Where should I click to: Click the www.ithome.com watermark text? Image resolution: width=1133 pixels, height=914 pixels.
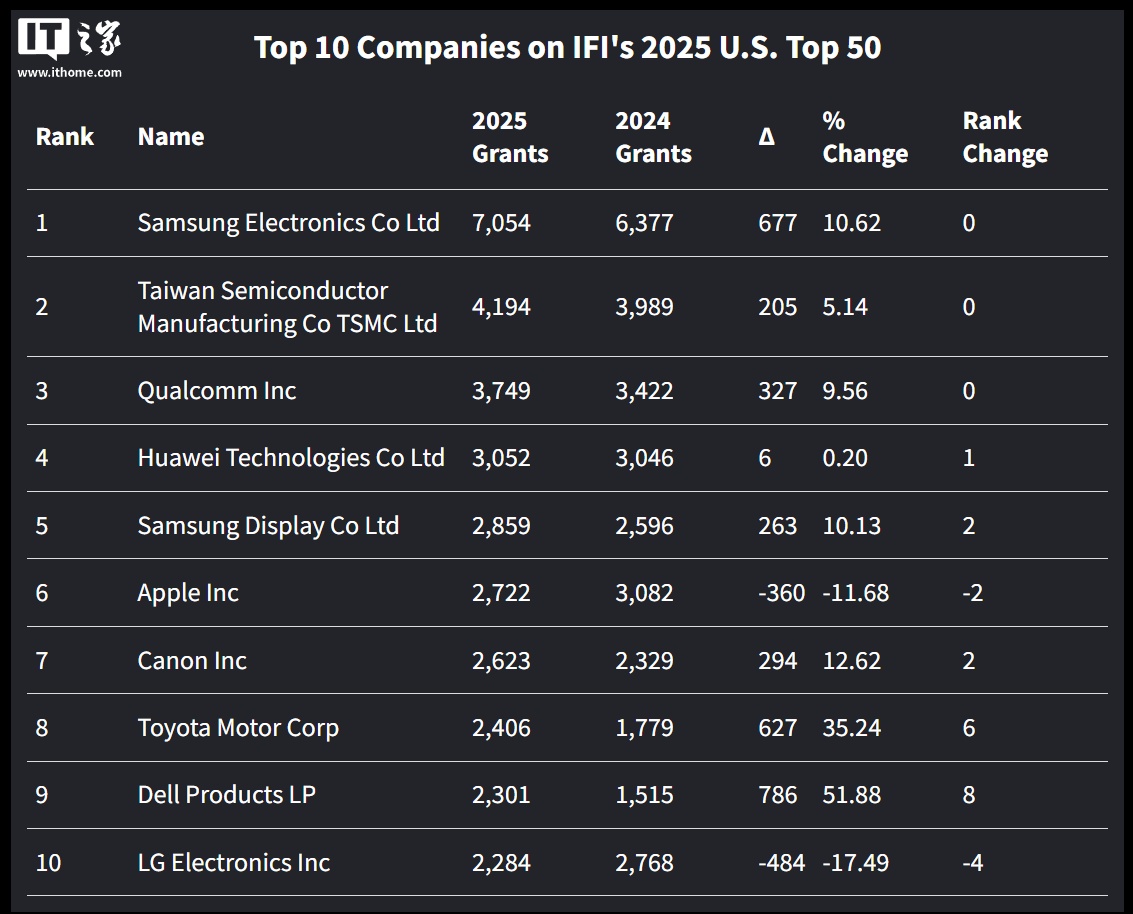[x=69, y=72]
